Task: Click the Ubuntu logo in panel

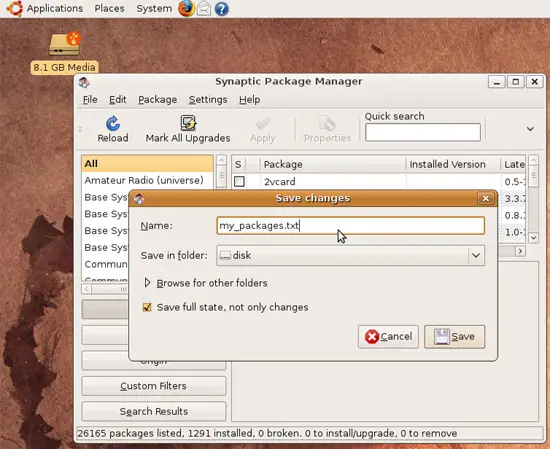Action: click(x=15, y=8)
